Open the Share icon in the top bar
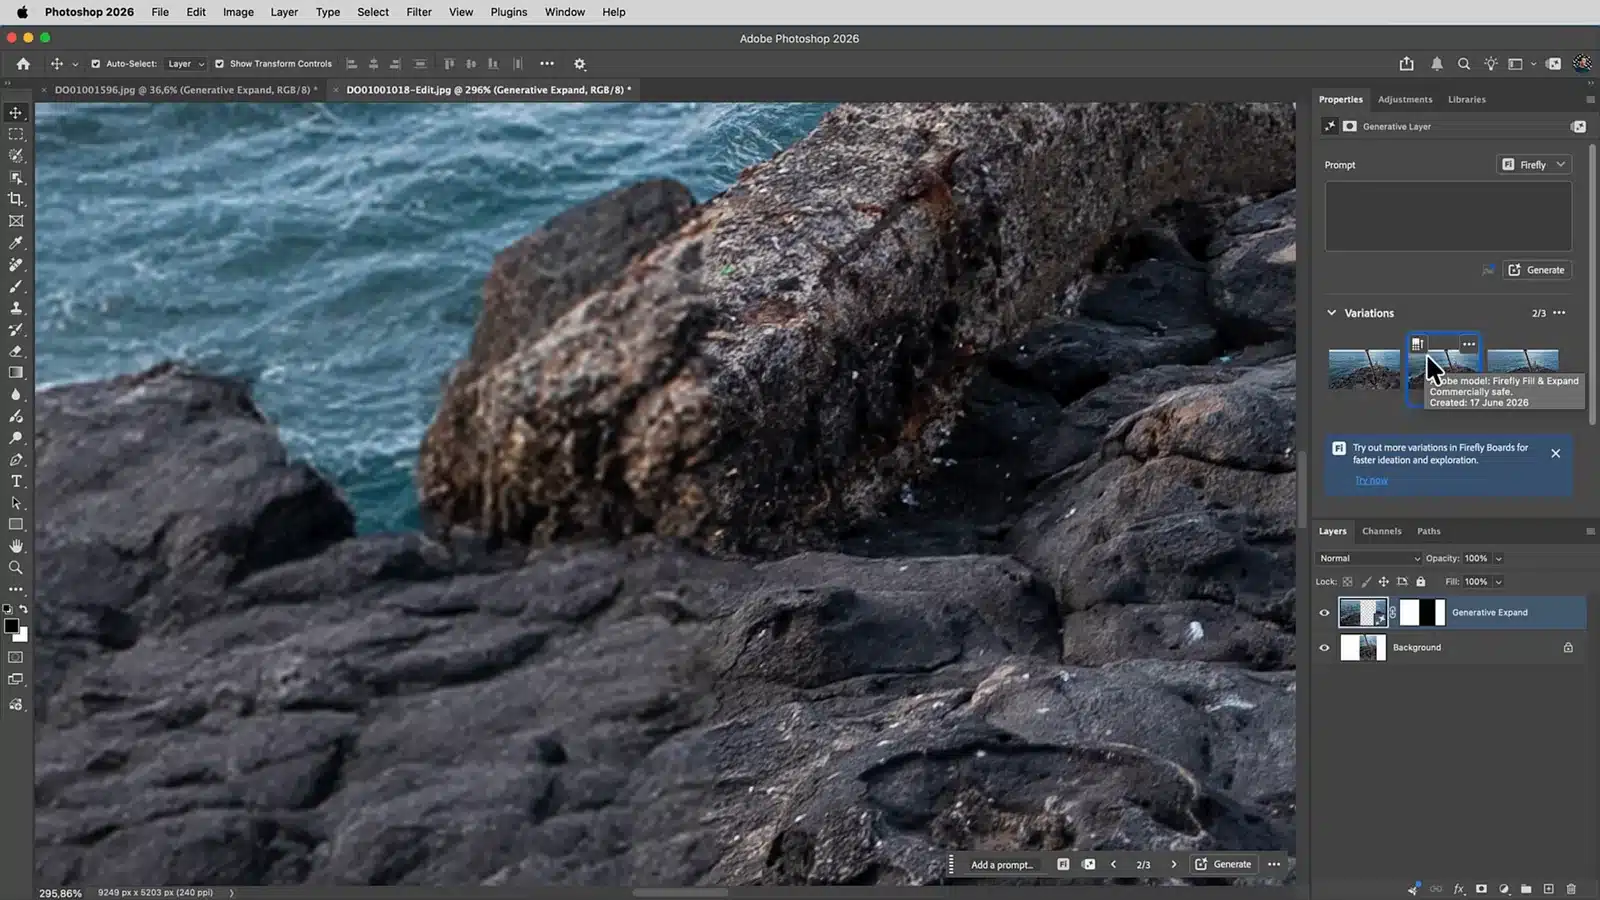 pos(1407,64)
